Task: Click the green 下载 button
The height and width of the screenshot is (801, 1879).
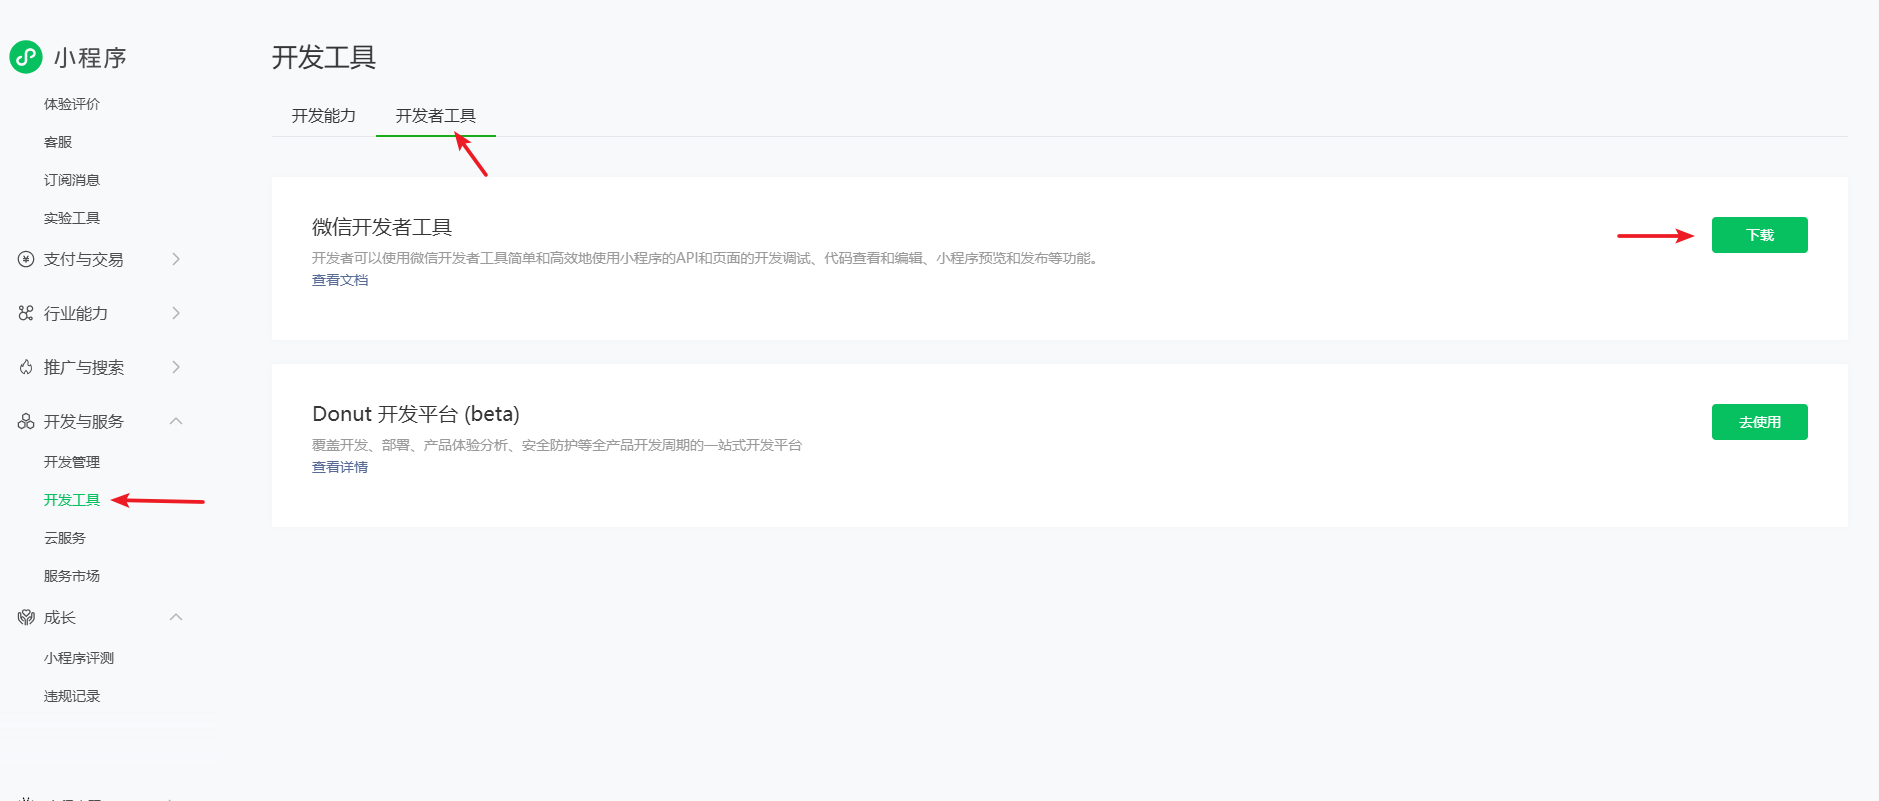Action: coord(1760,235)
